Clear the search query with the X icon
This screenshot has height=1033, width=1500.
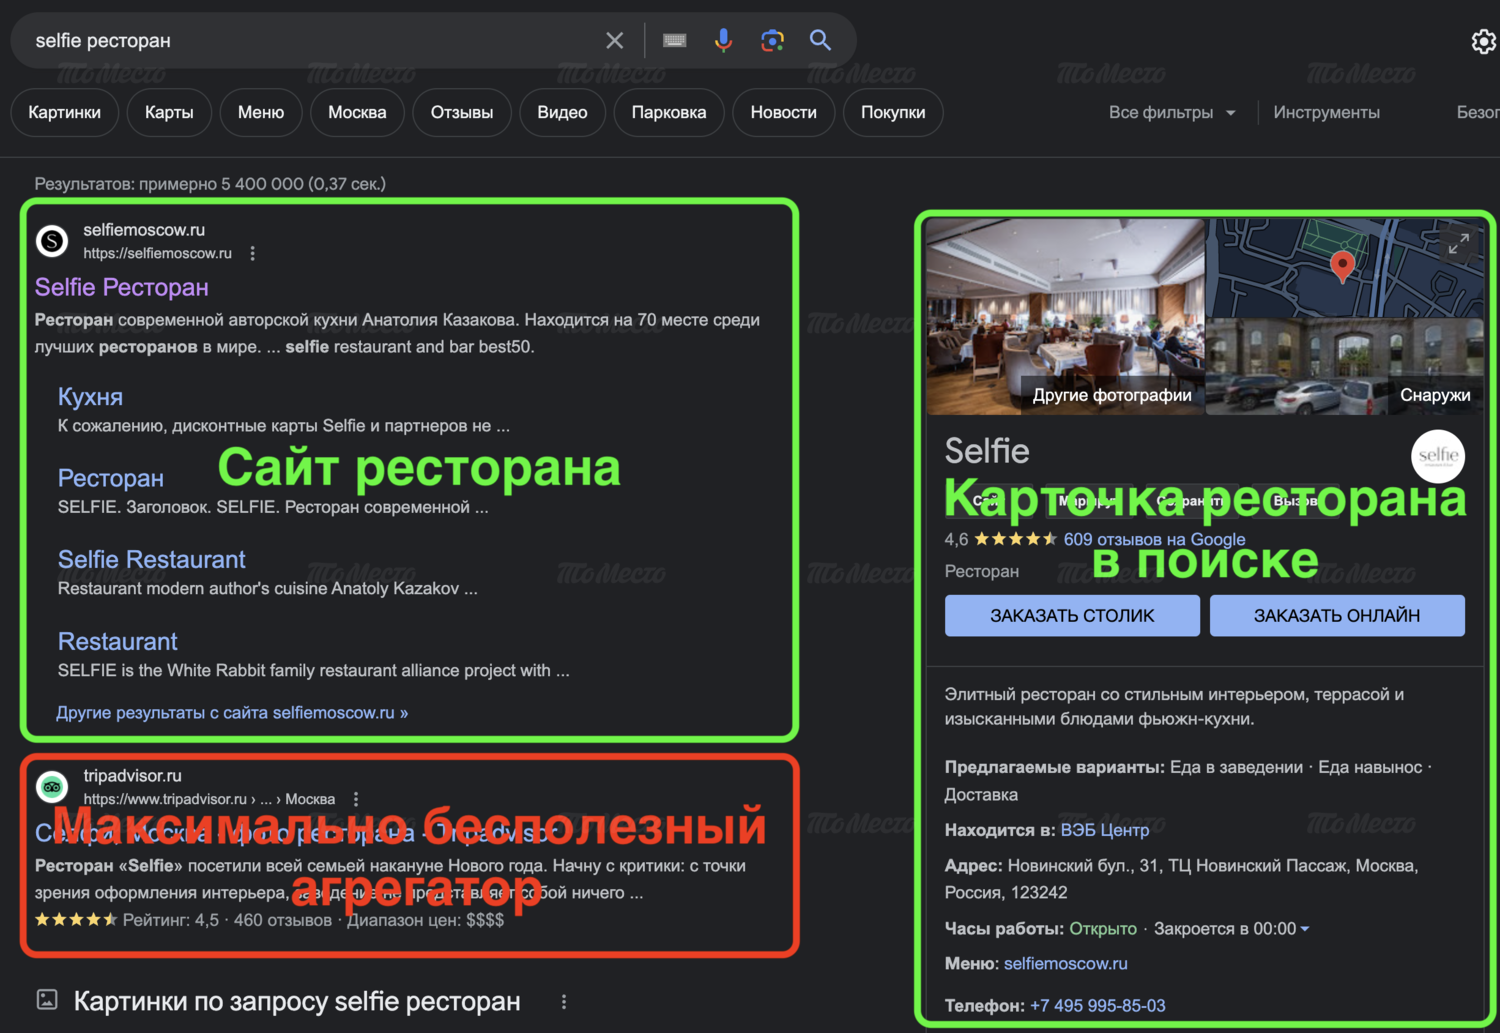coord(614,40)
